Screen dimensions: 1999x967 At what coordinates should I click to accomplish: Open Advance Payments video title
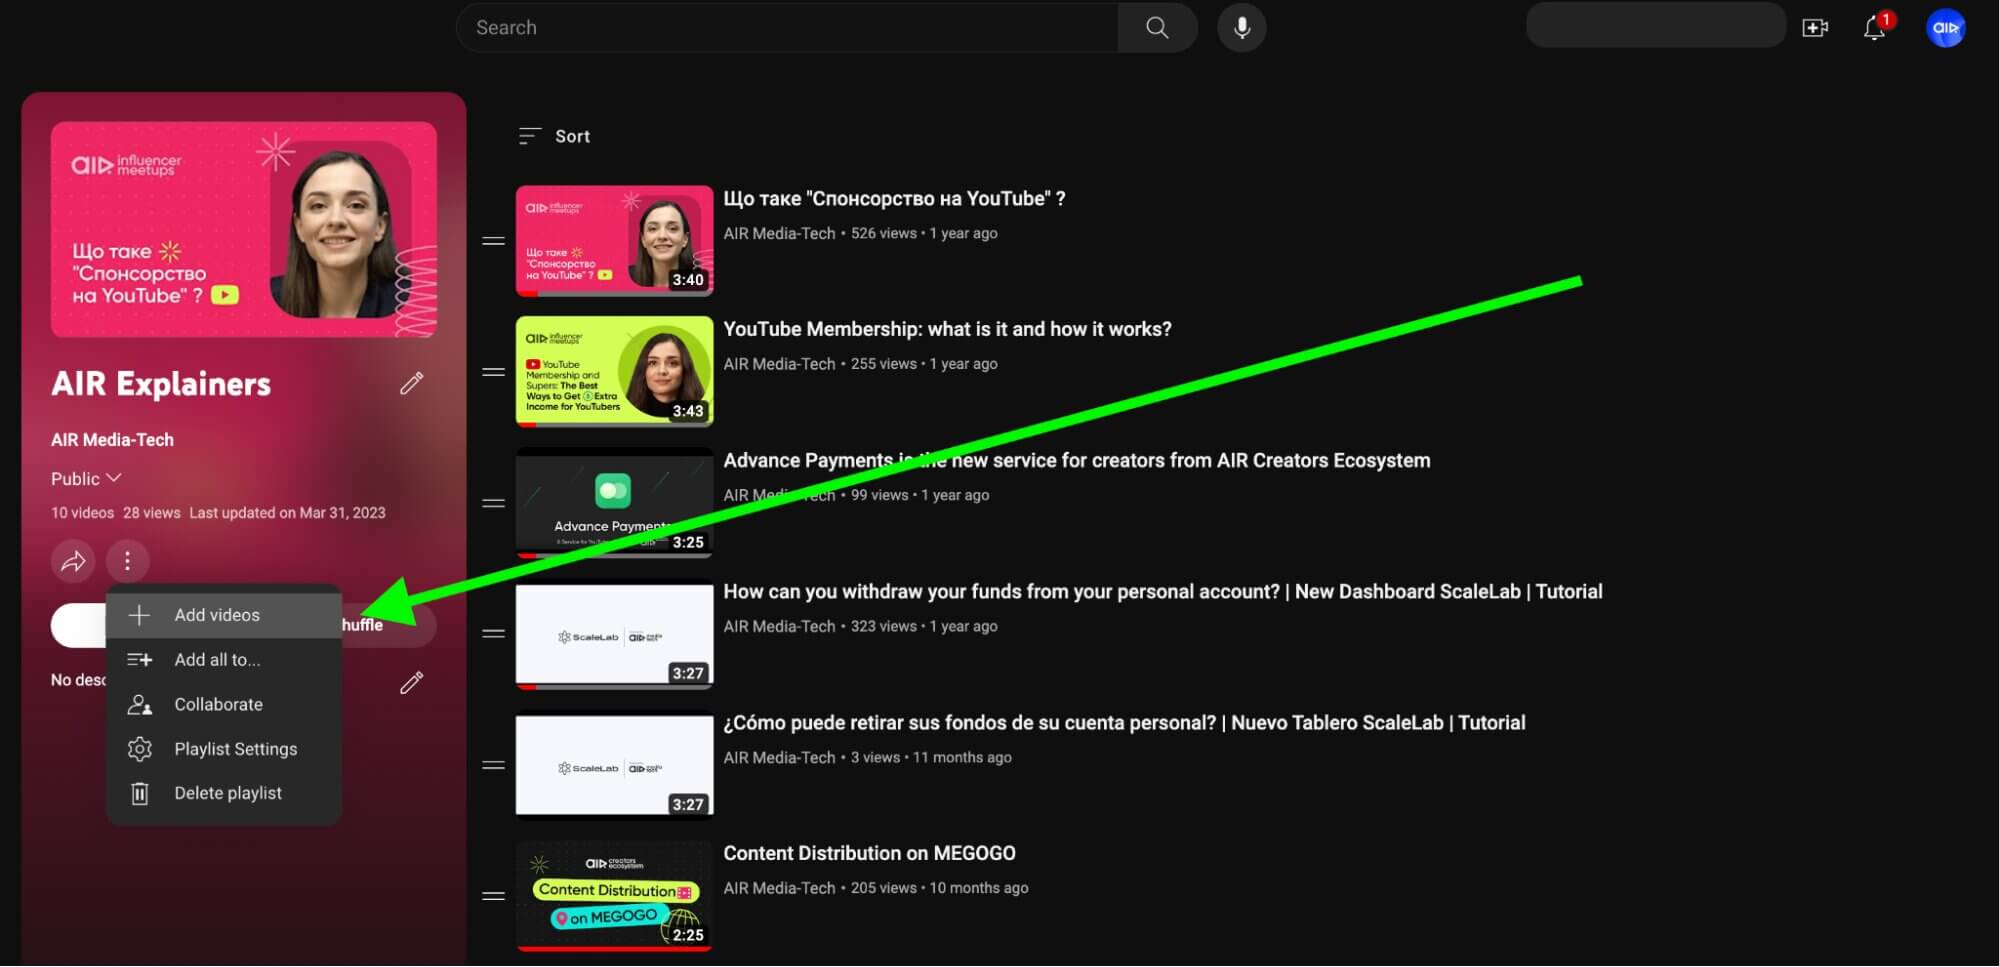(1076, 461)
